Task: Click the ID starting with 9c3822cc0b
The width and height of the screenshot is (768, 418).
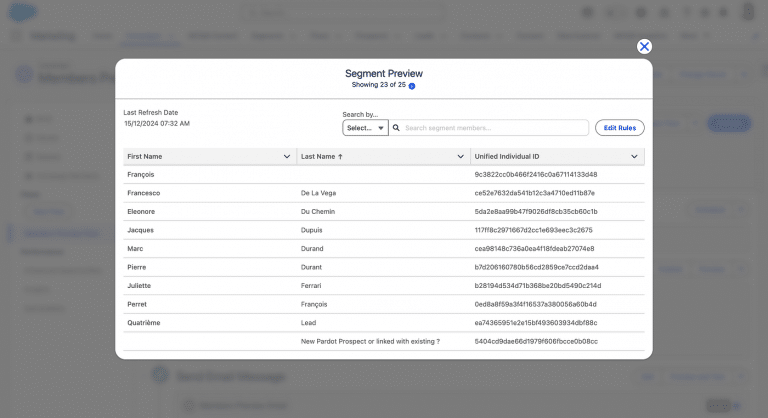Action: pyautogui.click(x=536, y=174)
